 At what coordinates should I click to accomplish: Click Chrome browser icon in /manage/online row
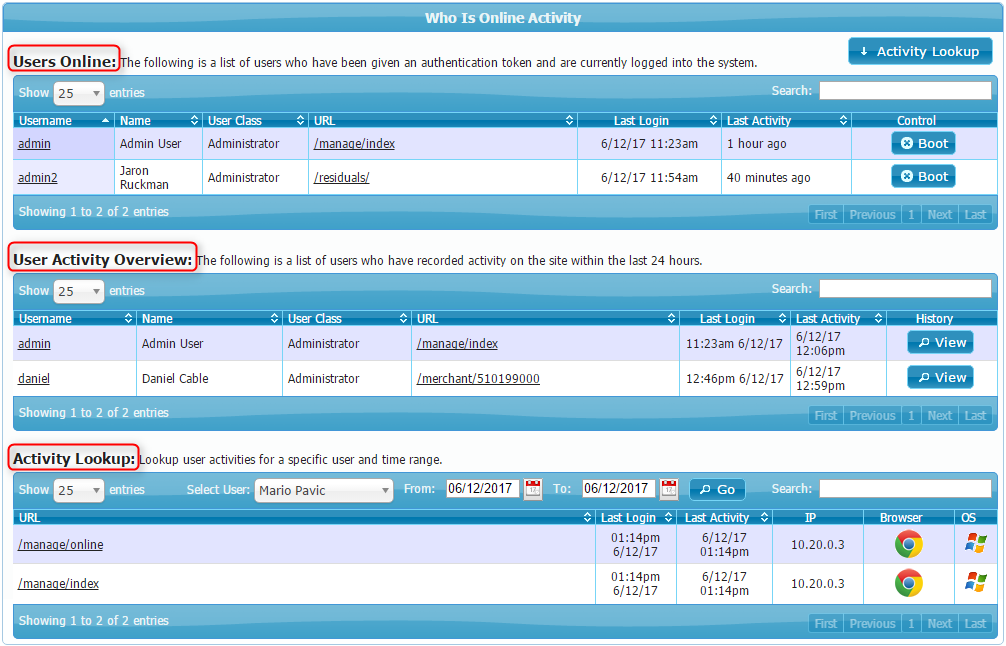(908, 544)
